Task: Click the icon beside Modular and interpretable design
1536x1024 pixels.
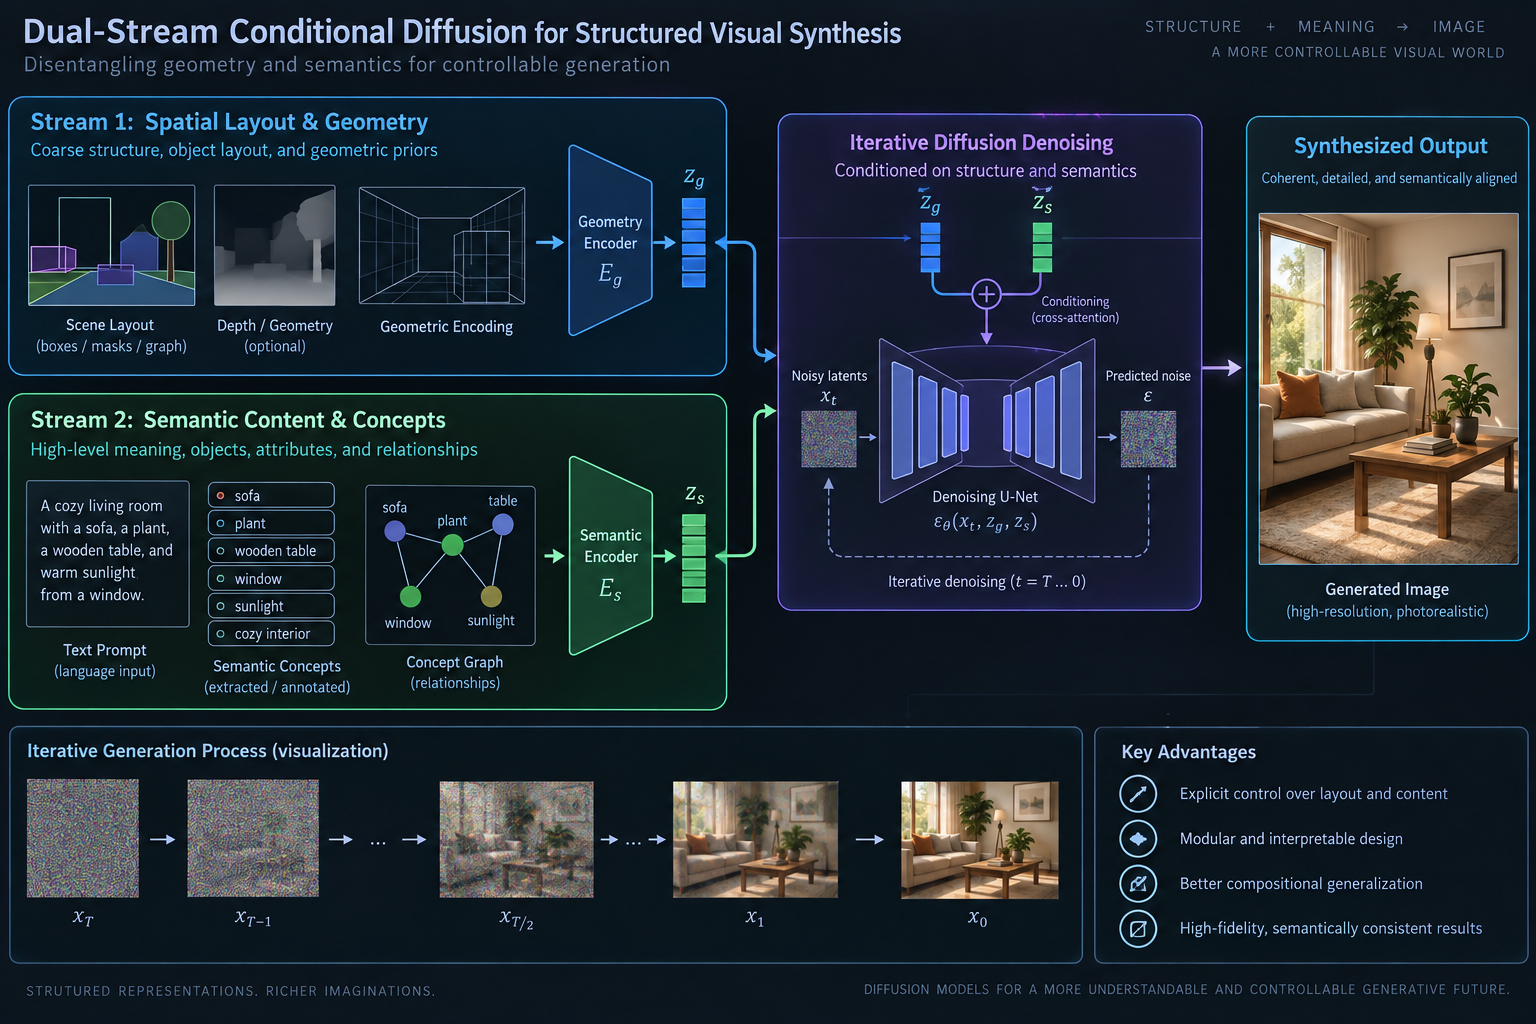Action: 1138,839
